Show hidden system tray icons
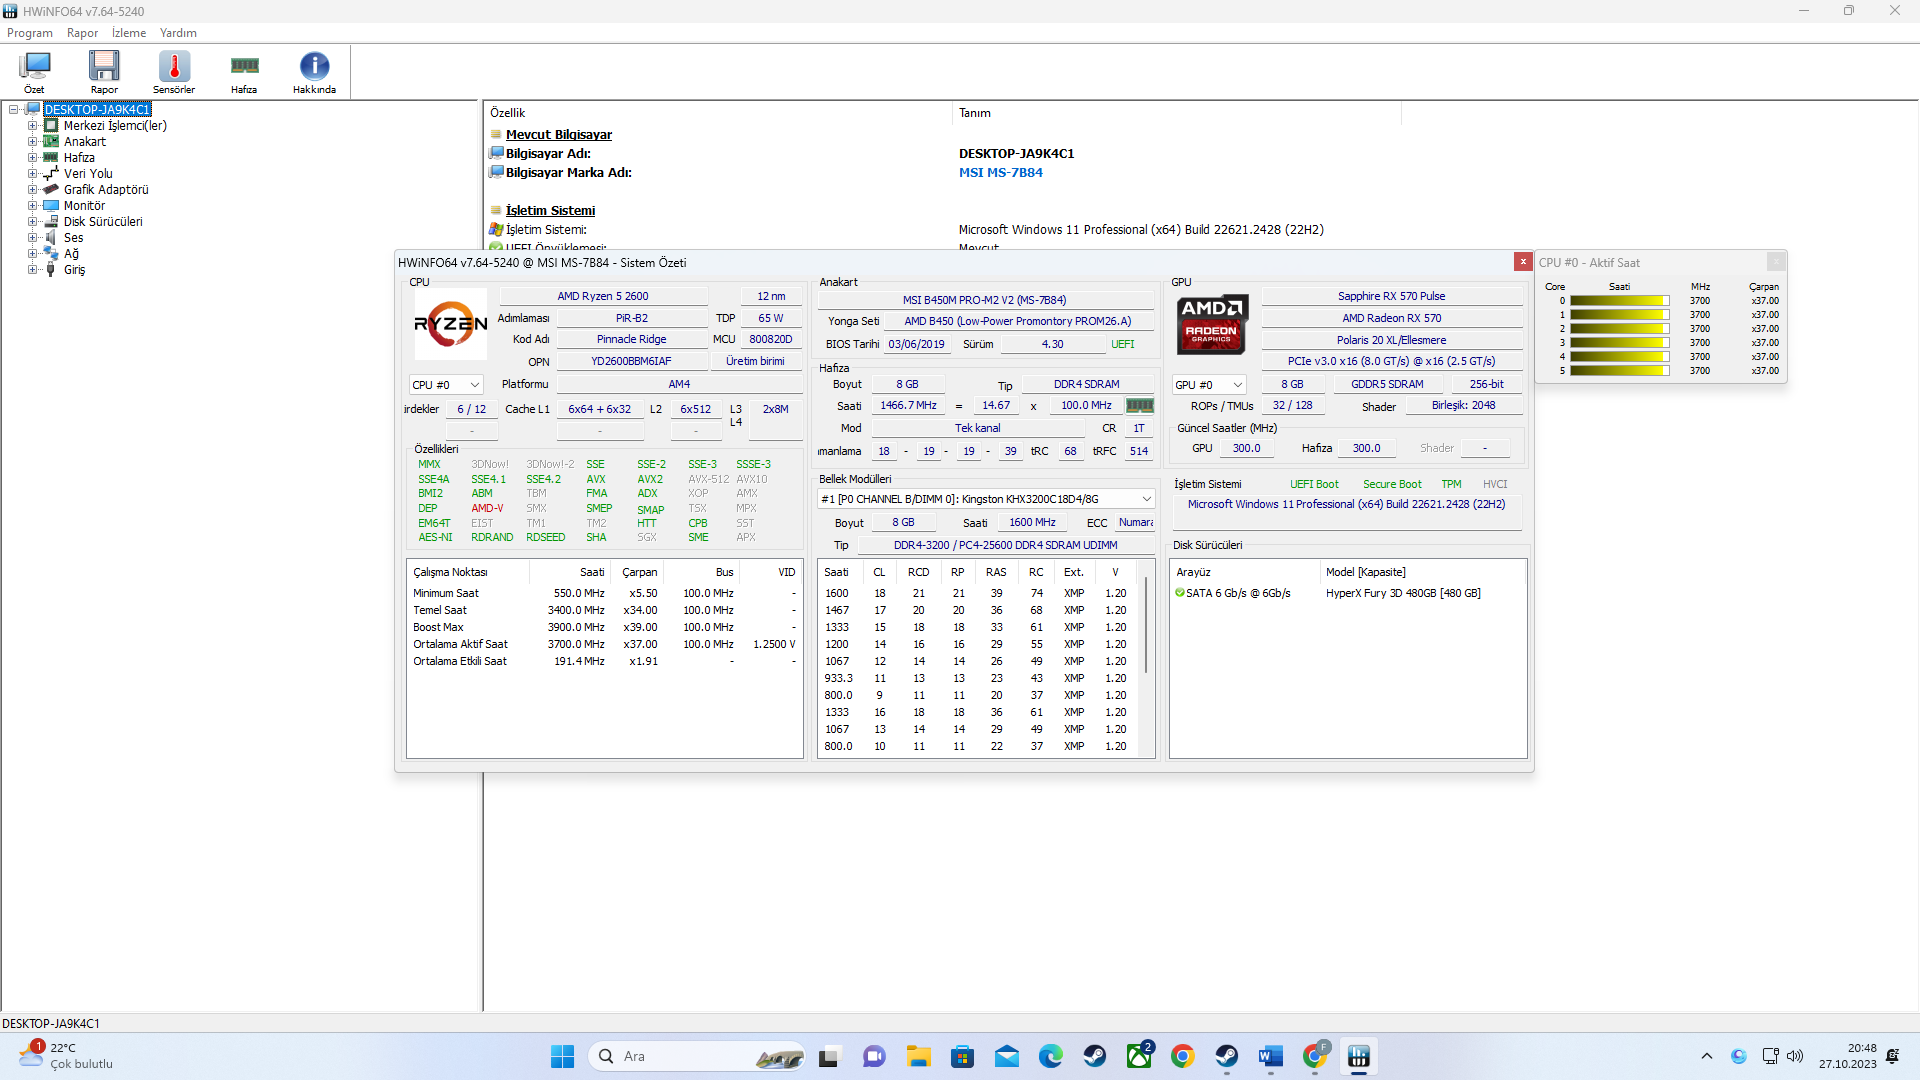The width and height of the screenshot is (1920, 1080). (1707, 1056)
